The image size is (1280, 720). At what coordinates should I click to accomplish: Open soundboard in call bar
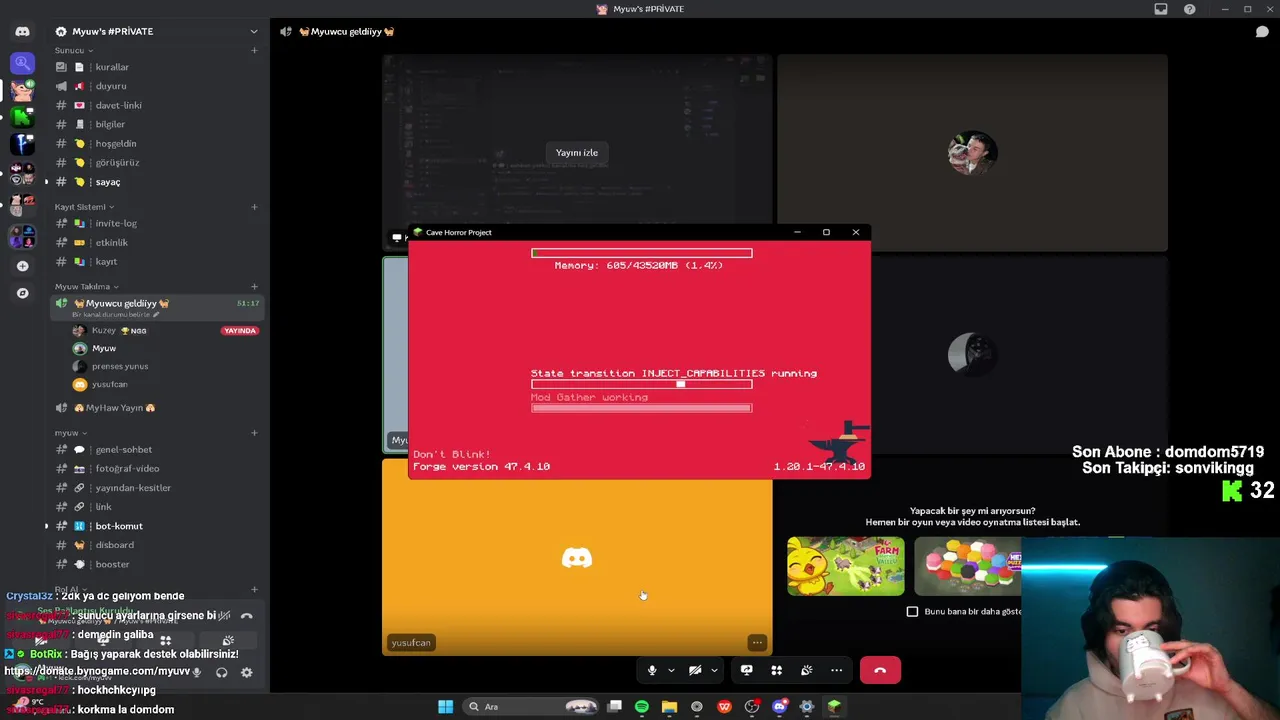click(806, 670)
